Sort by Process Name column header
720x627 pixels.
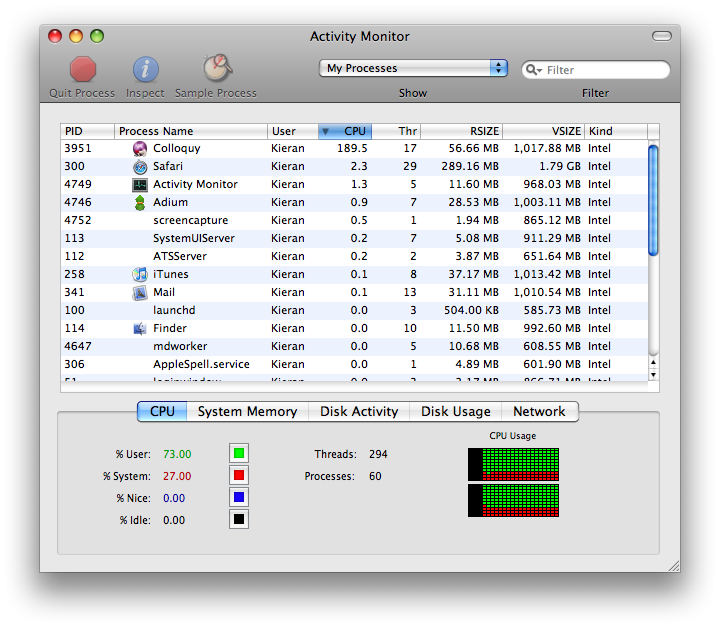191,131
